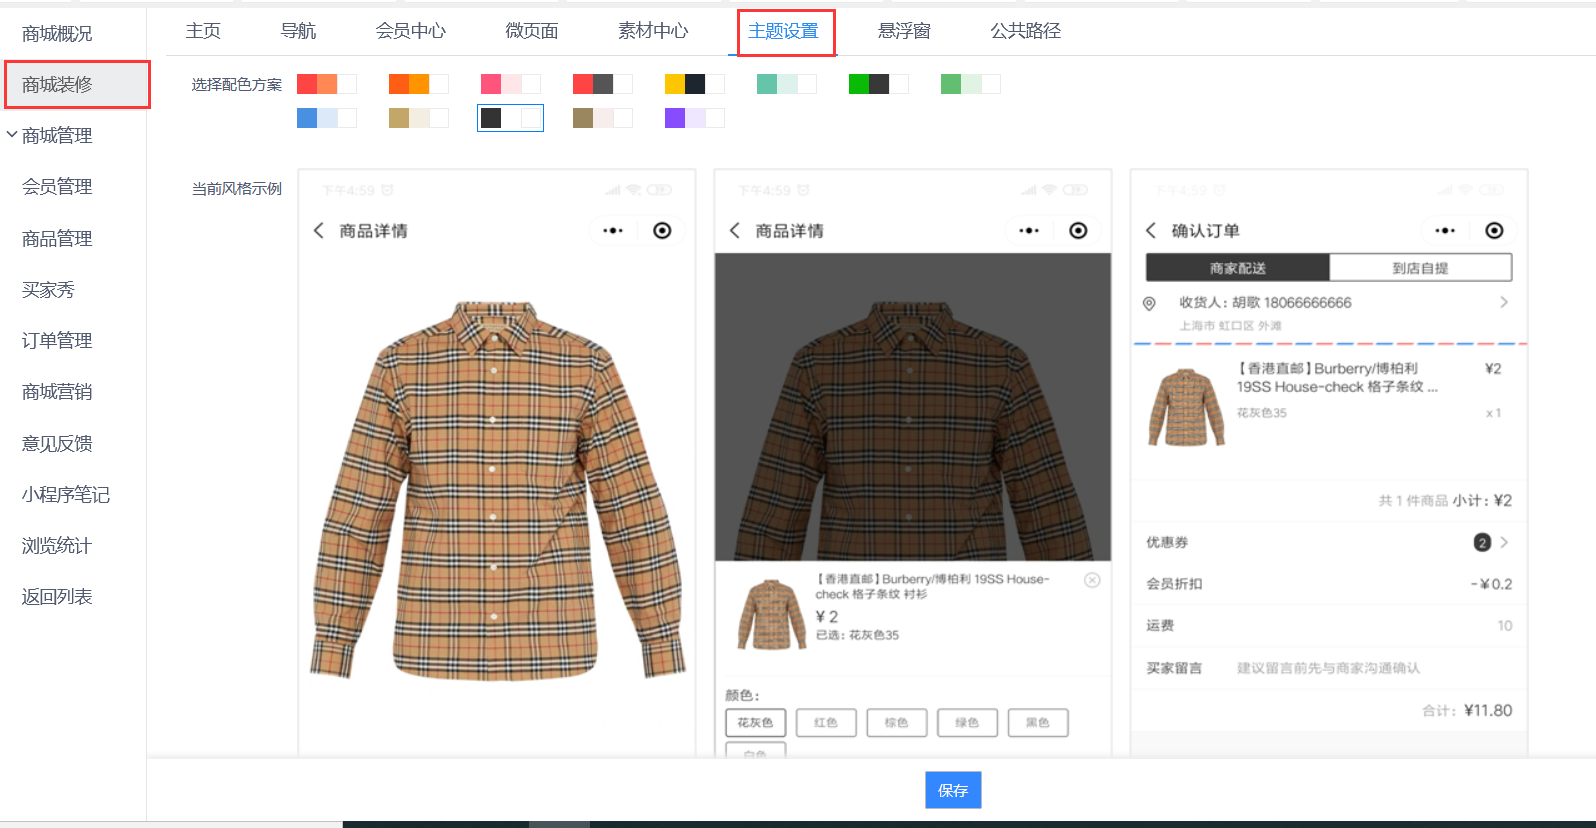Switch to the 微页面 tab
Screen dimensions: 1596x828
532,31
